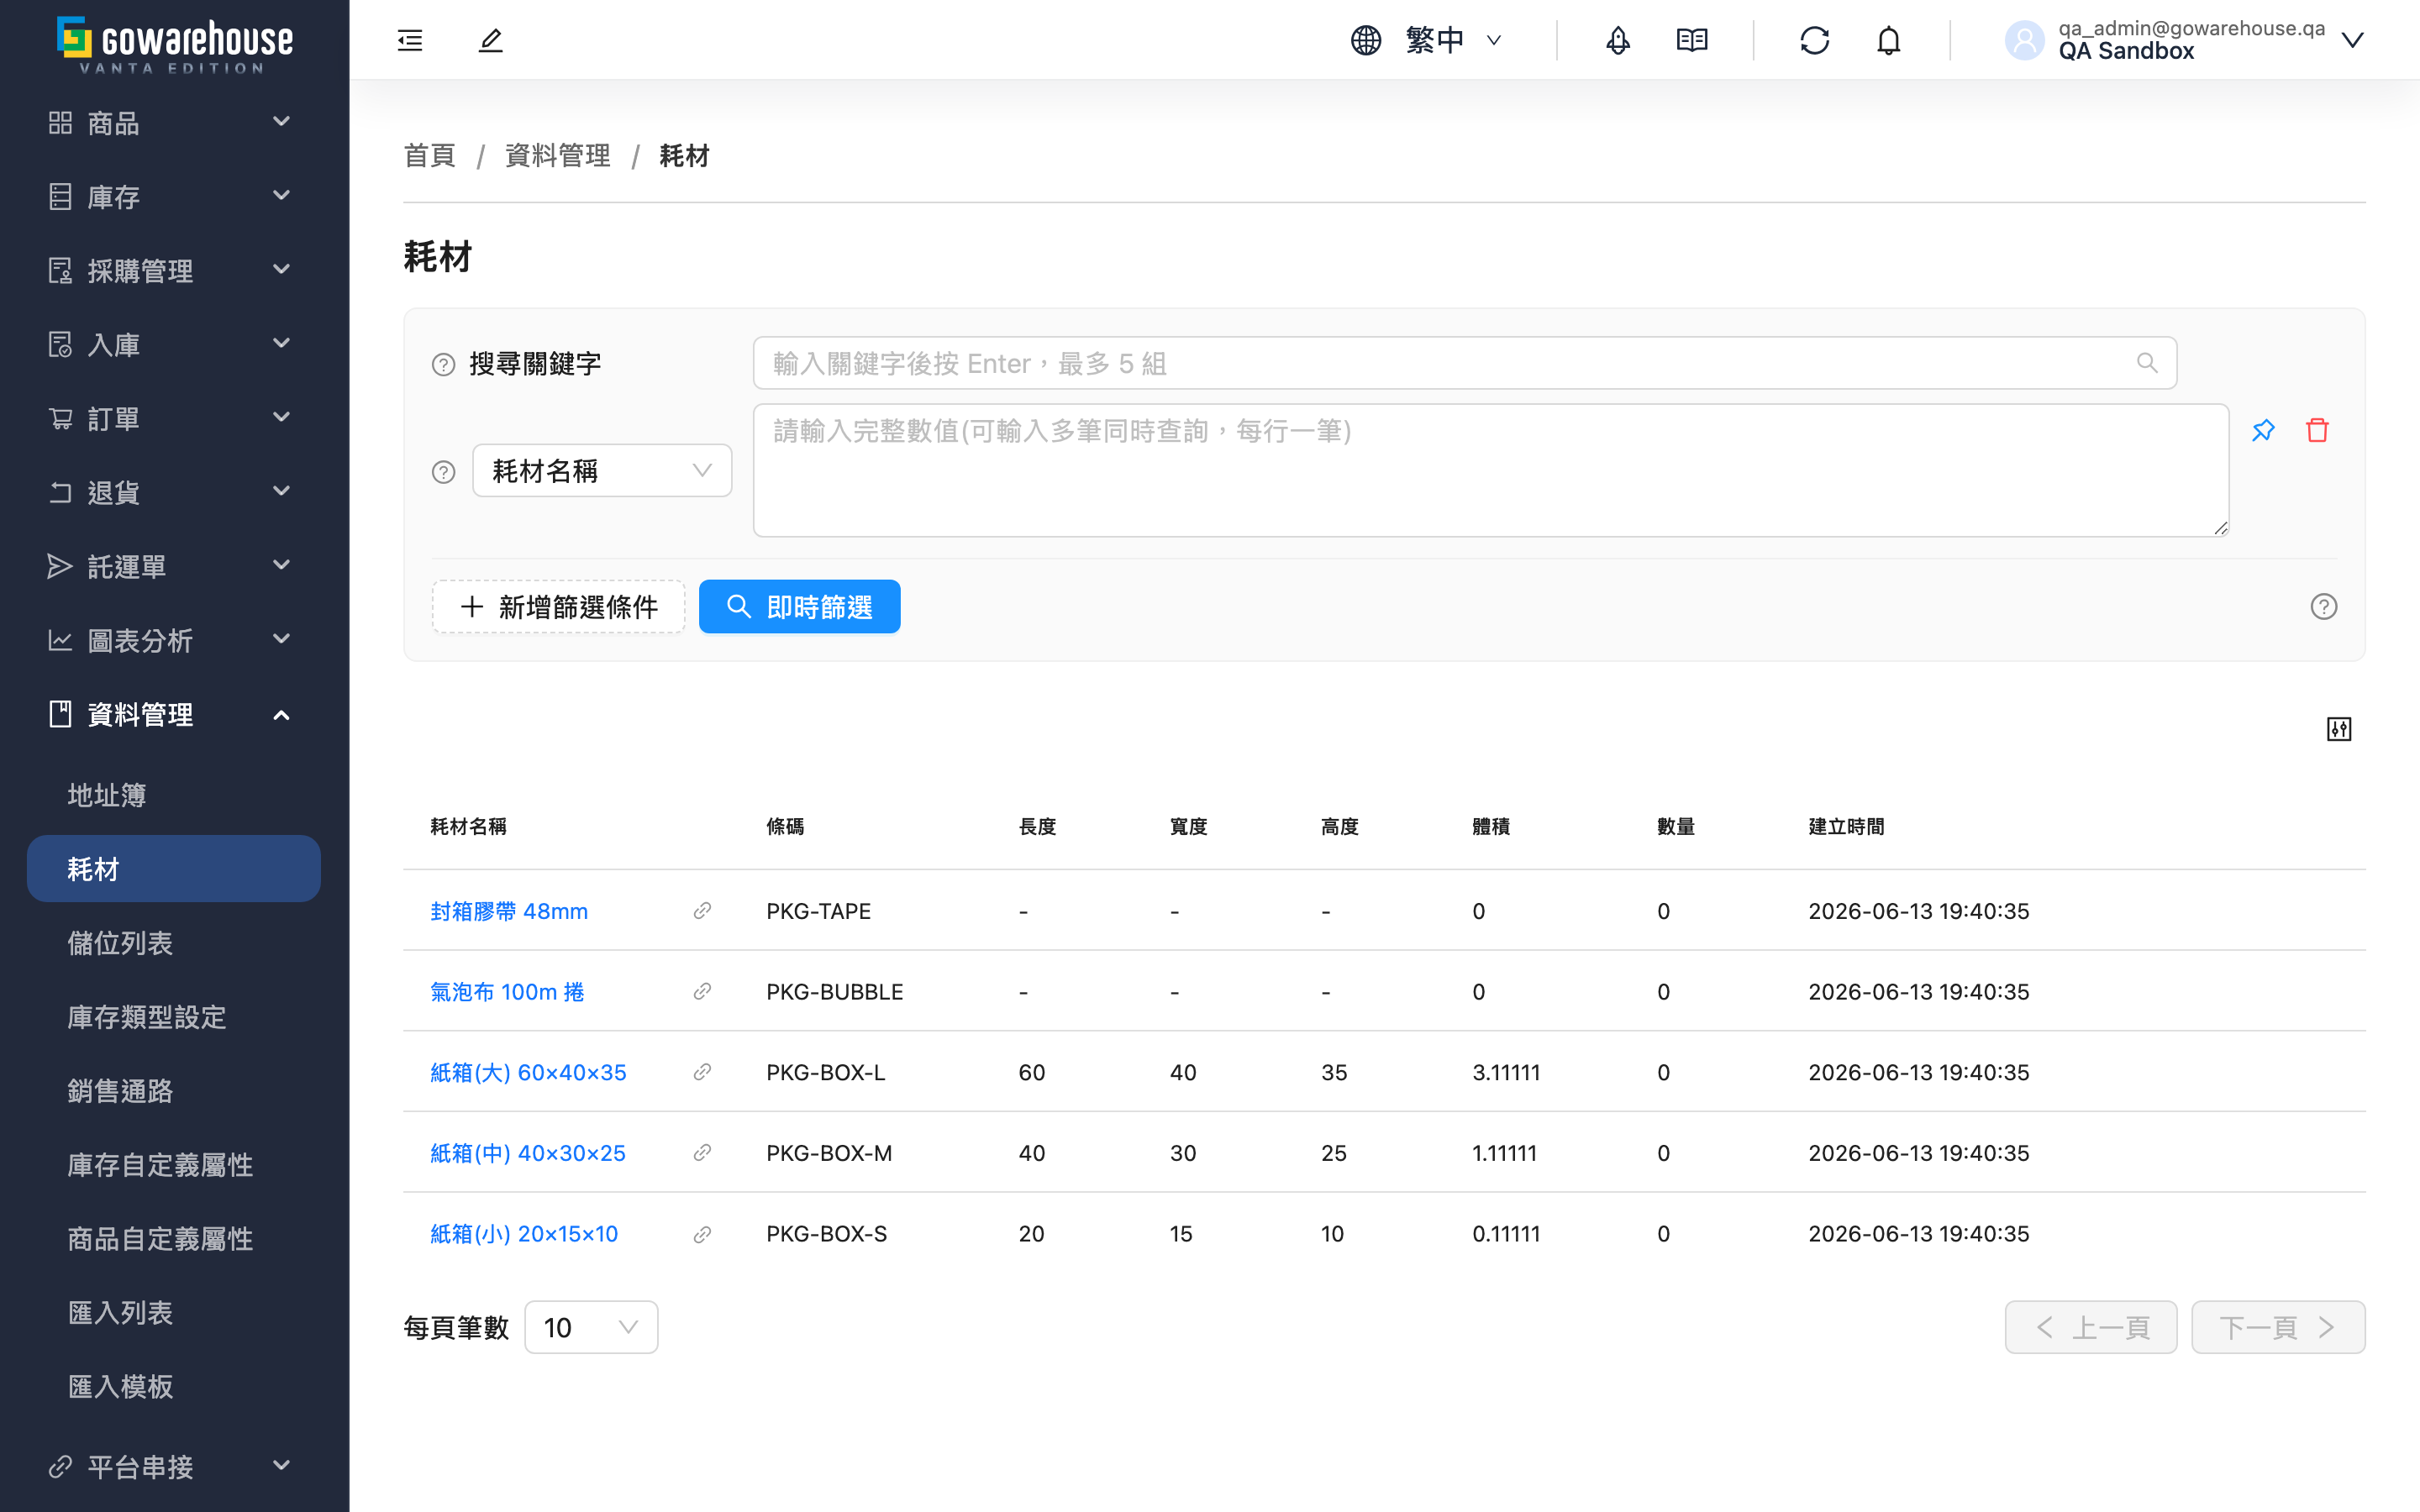The image size is (2420, 1512).
Task: Collapse the sidebar with the menu fold icon
Action: [x=410, y=40]
